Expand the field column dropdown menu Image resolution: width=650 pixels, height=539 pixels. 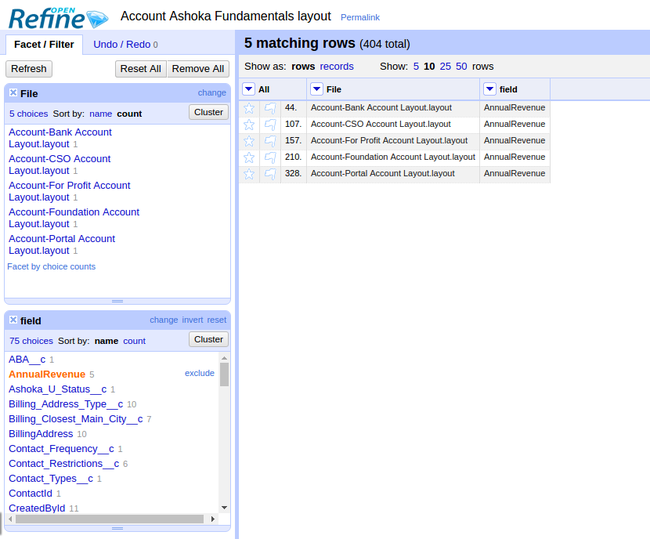click(x=489, y=90)
